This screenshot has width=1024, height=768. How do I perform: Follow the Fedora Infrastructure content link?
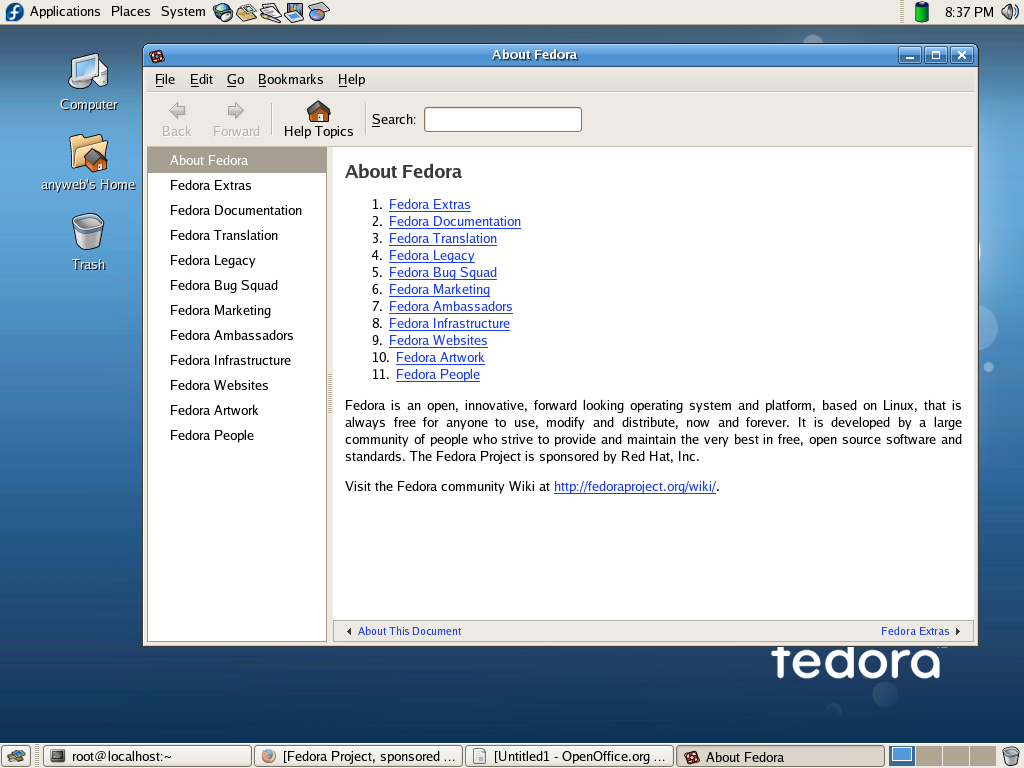coord(449,323)
